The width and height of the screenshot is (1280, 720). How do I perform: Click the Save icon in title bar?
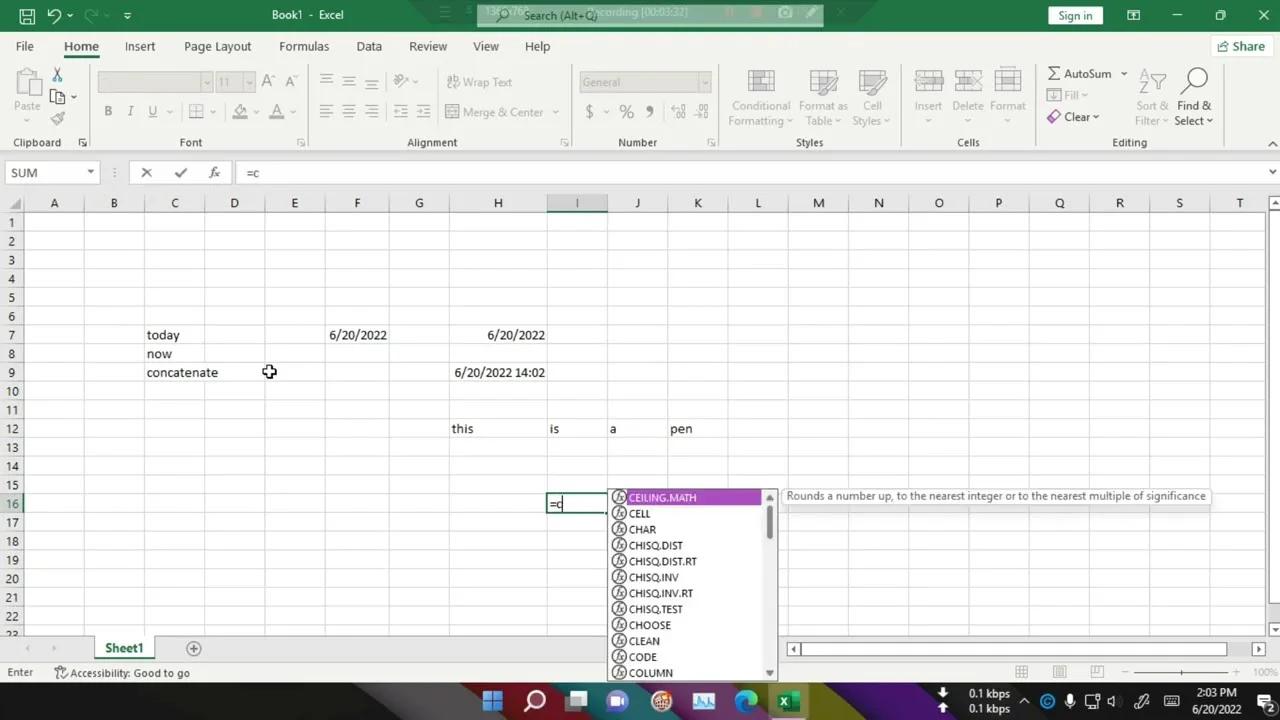[27, 16]
